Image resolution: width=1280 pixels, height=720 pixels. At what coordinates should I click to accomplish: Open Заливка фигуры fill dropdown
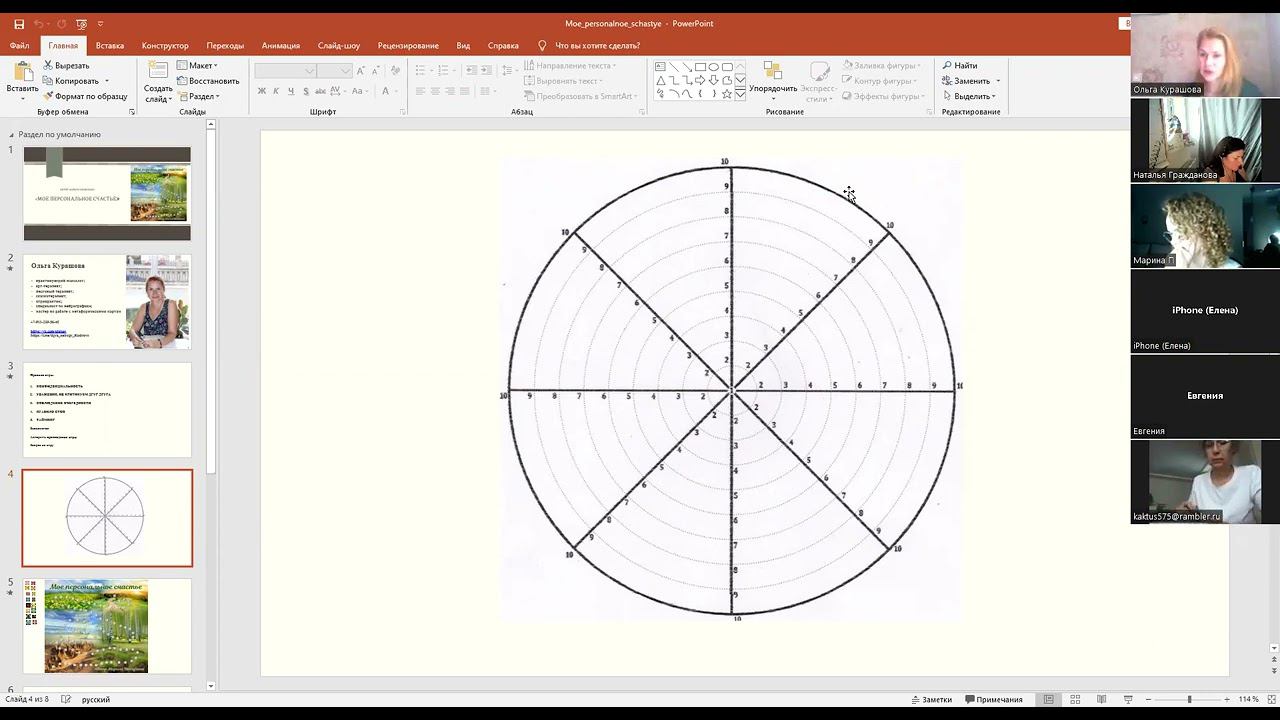[x=881, y=65]
